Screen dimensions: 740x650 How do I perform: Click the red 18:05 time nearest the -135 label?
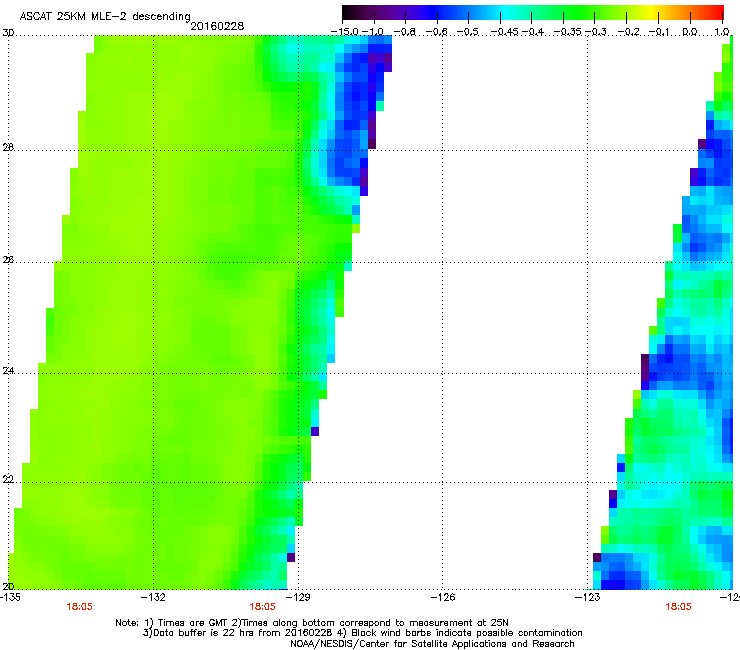(79, 607)
